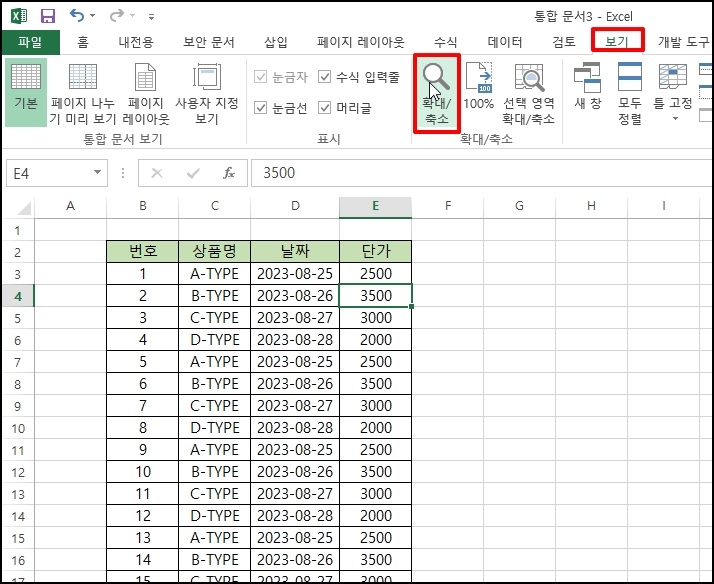714x584 pixels.
Task: Open the 확대/축소 zoom dialog
Action: click(x=437, y=93)
